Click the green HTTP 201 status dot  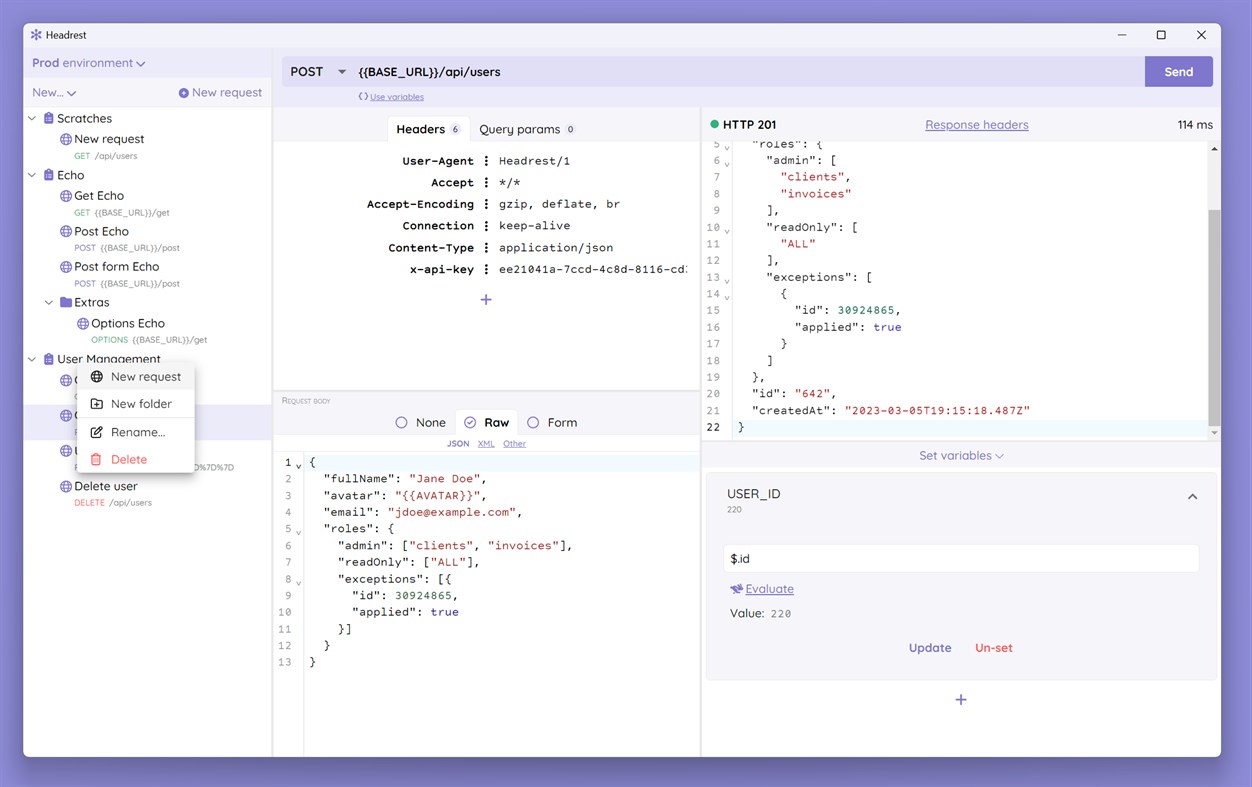(x=714, y=125)
